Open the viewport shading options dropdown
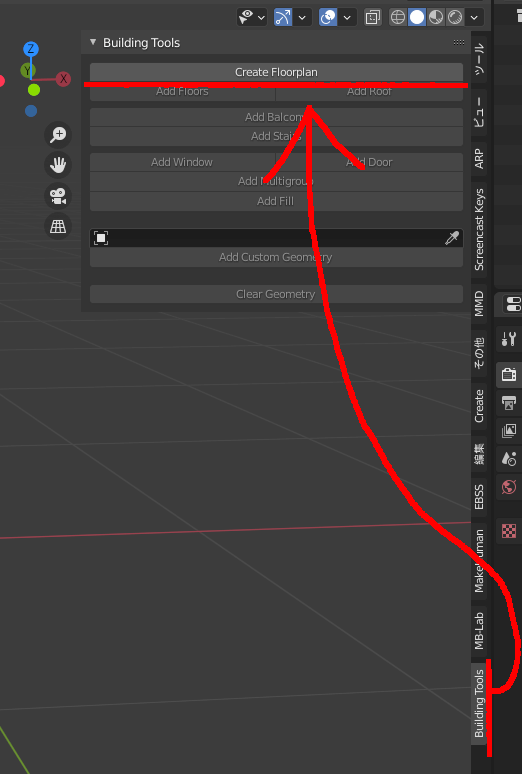Viewport: 522px width, 774px height. [474, 18]
